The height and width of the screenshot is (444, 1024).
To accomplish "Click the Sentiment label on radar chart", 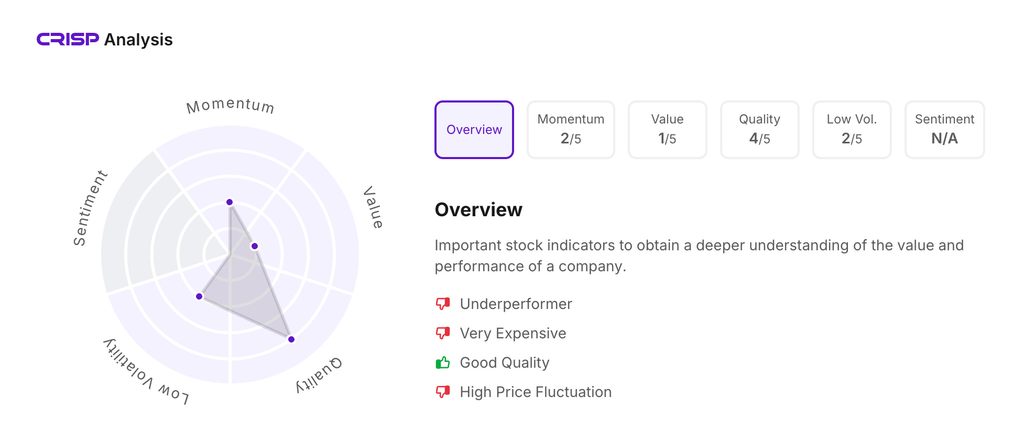I will (90, 209).
